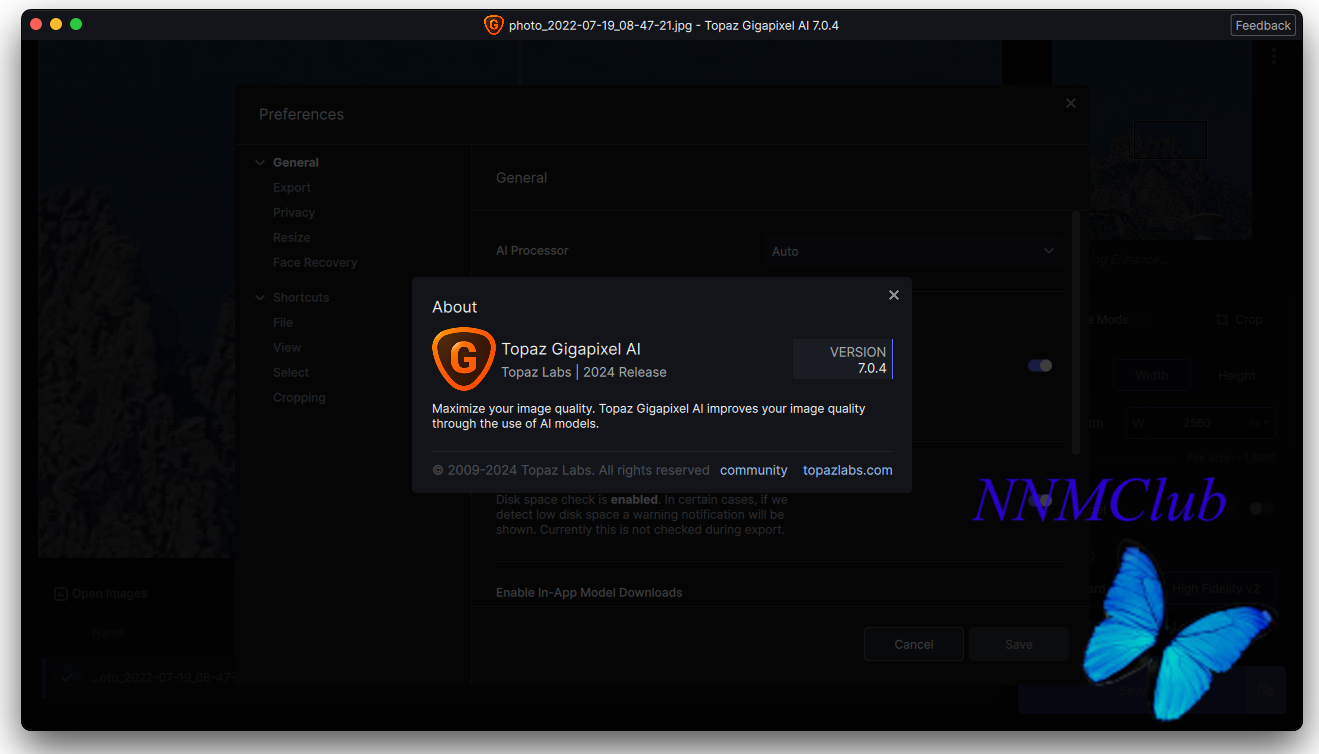Click the 'AI Processor' label
The height and width of the screenshot is (754, 1319).
tap(532, 251)
